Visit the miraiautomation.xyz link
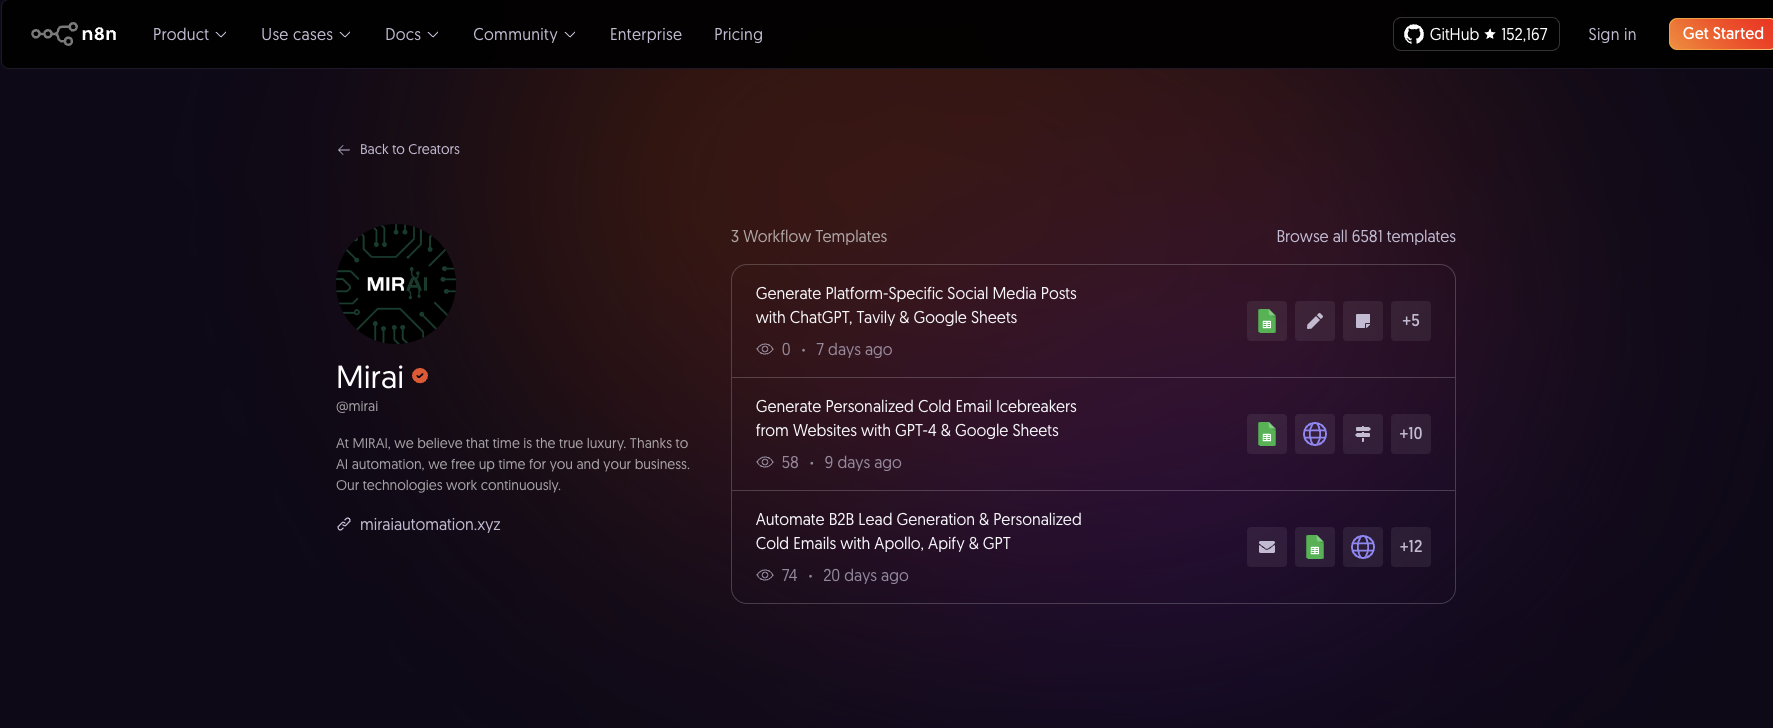 [429, 524]
